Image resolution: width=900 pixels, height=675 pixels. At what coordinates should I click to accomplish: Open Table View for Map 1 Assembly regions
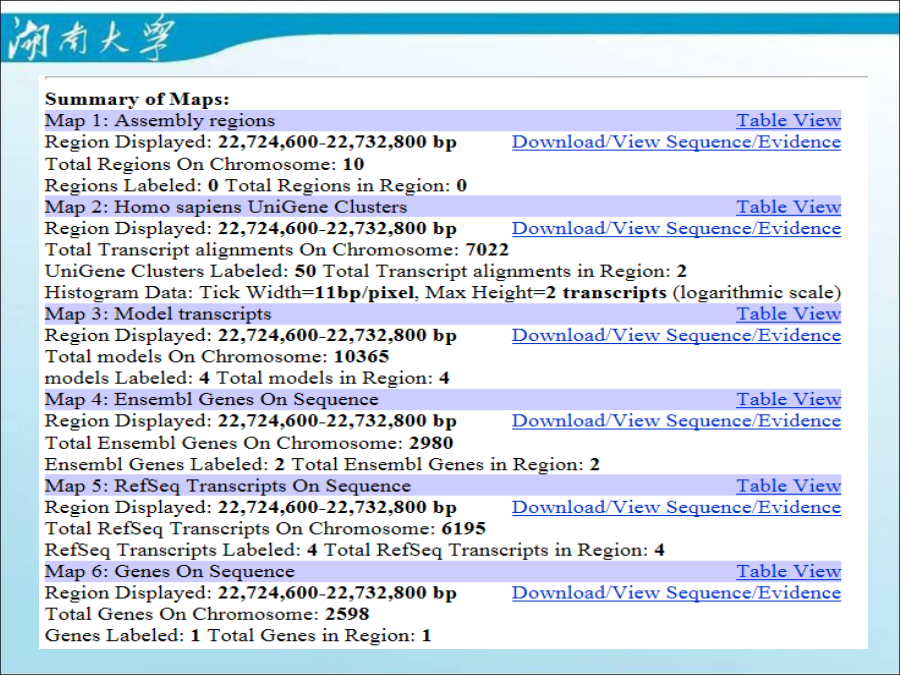pyautogui.click(x=789, y=121)
